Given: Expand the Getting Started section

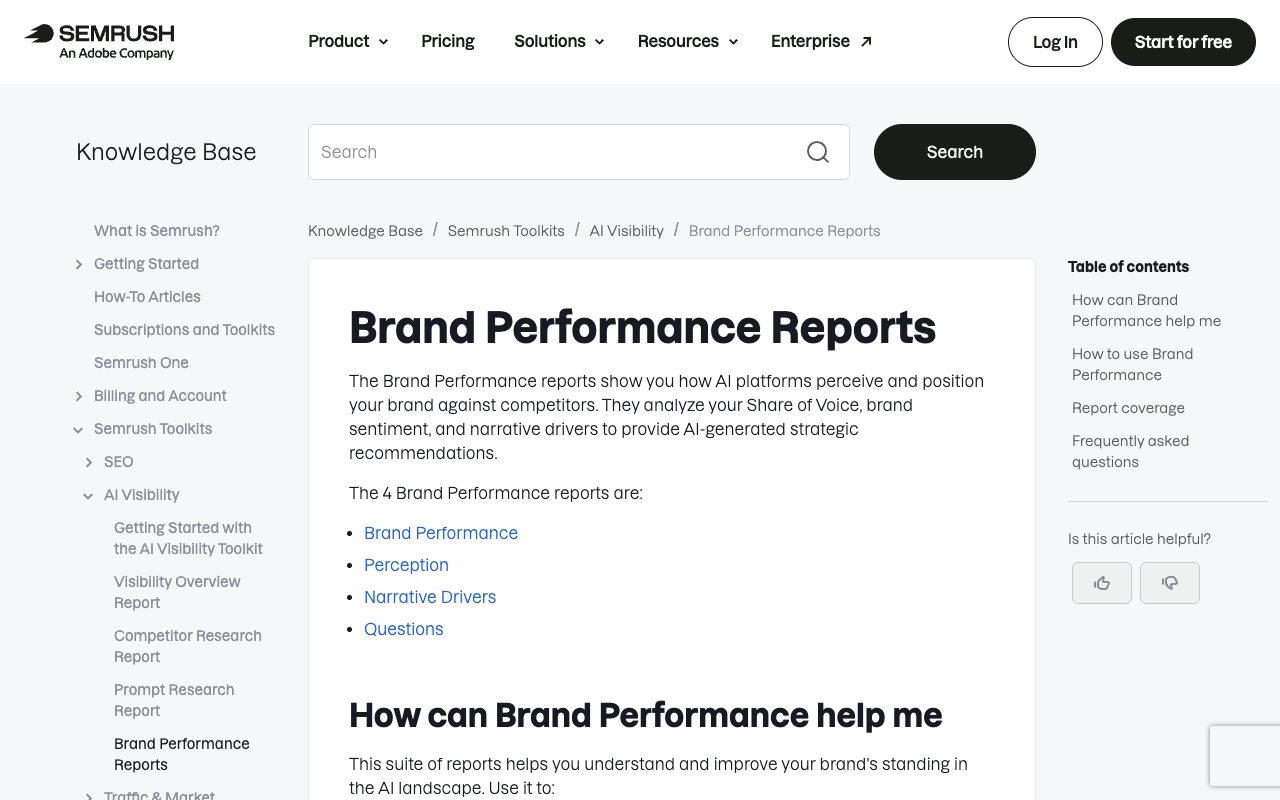Looking at the screenshot, I should click(79, 264).
